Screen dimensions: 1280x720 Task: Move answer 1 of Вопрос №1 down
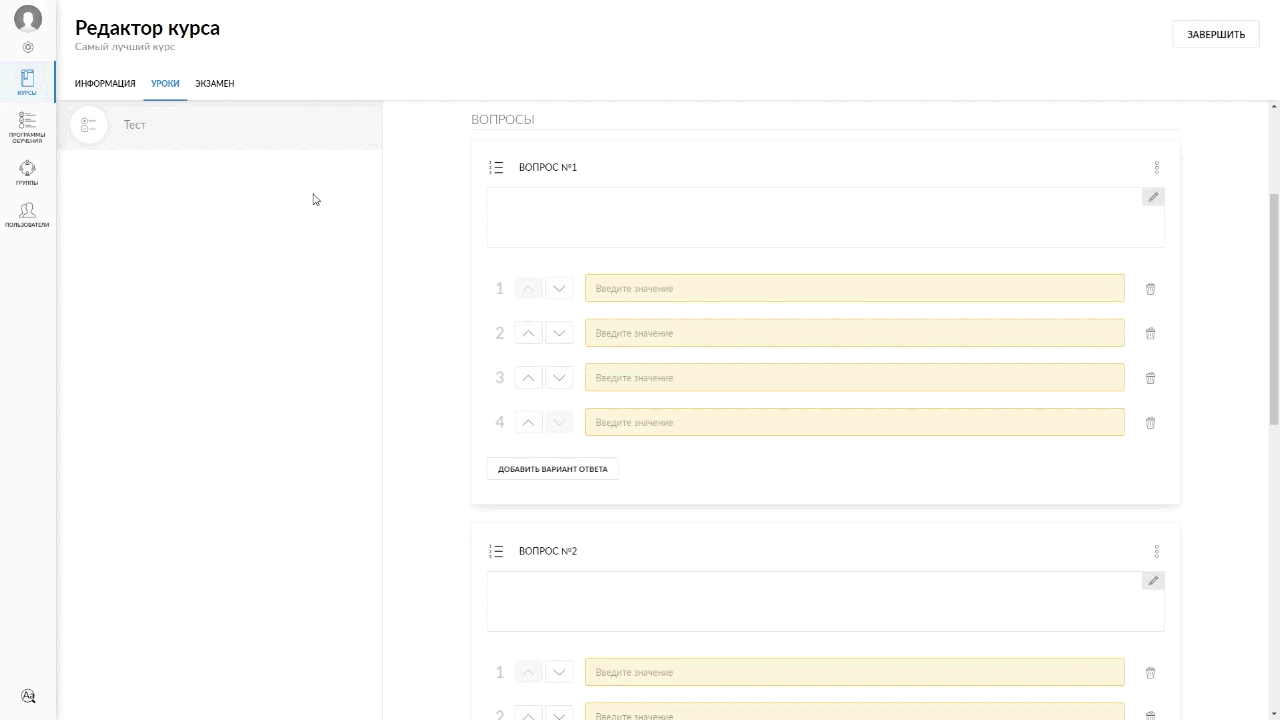tap(559, 289)
